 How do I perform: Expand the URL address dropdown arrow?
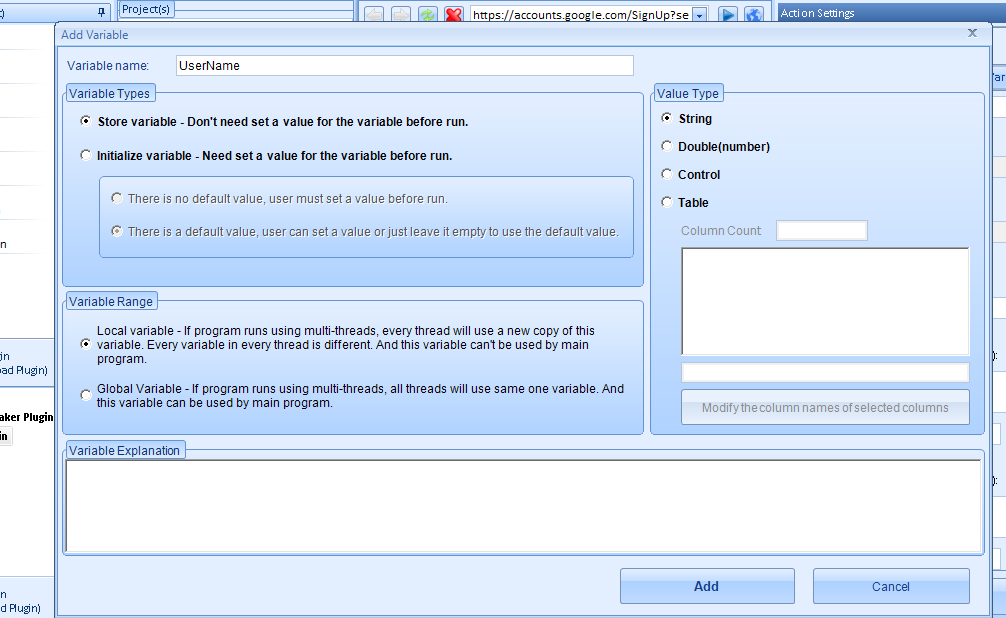click(x=699, y=15)
